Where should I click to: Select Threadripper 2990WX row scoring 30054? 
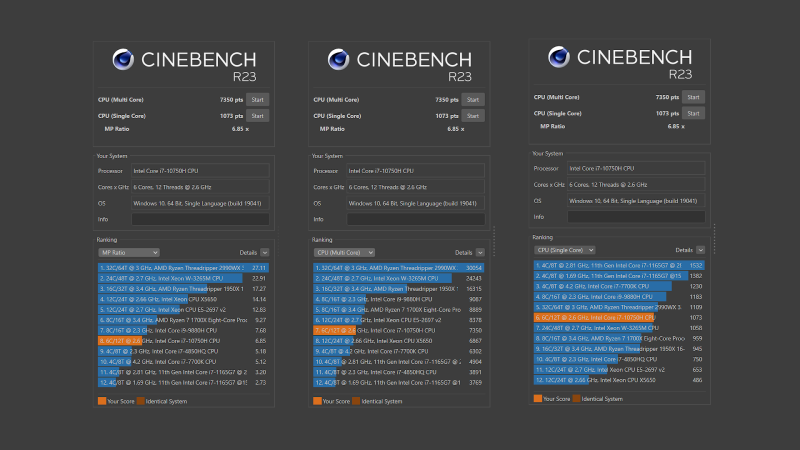pos(398,268)
